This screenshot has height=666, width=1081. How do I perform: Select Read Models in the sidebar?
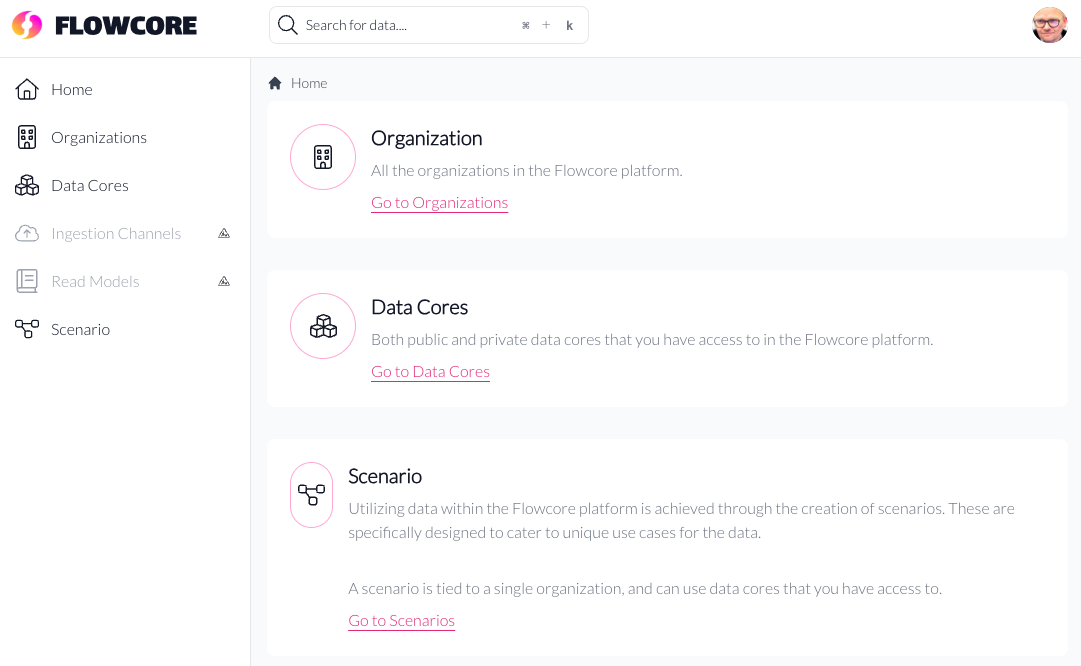pyautogui.click(x=95, y=281)
